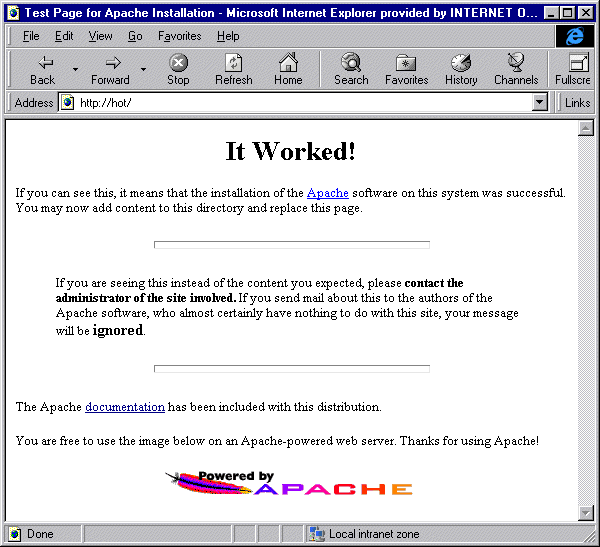Viewport: 600px width, 547px height.
Task: Open the documentation hyperlink
Action: (x=125, y=407)
